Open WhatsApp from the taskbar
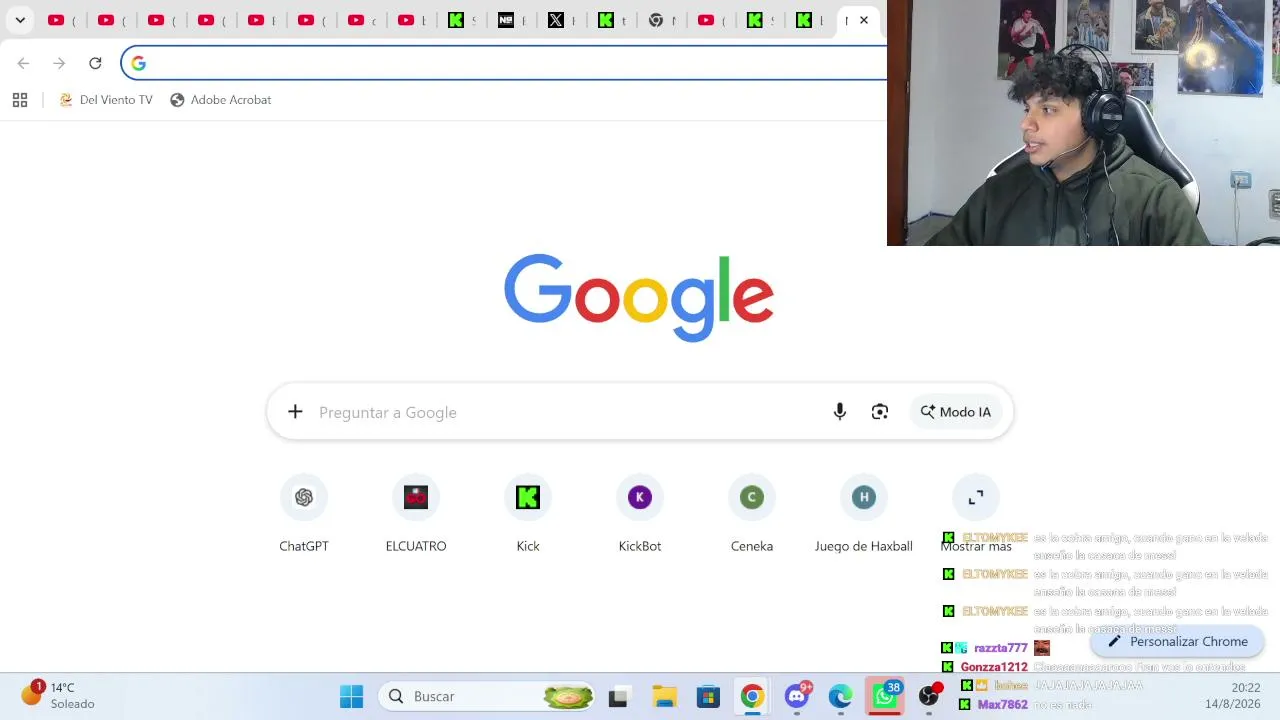This screenshot has width=1280, height=720. pos(885,697)
